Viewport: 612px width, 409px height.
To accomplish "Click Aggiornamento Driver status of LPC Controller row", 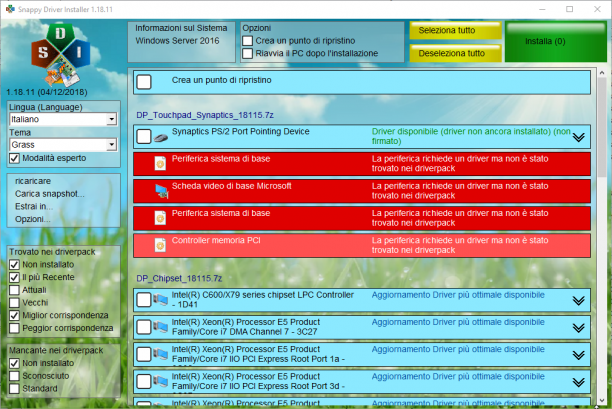I will click(458, 295).
